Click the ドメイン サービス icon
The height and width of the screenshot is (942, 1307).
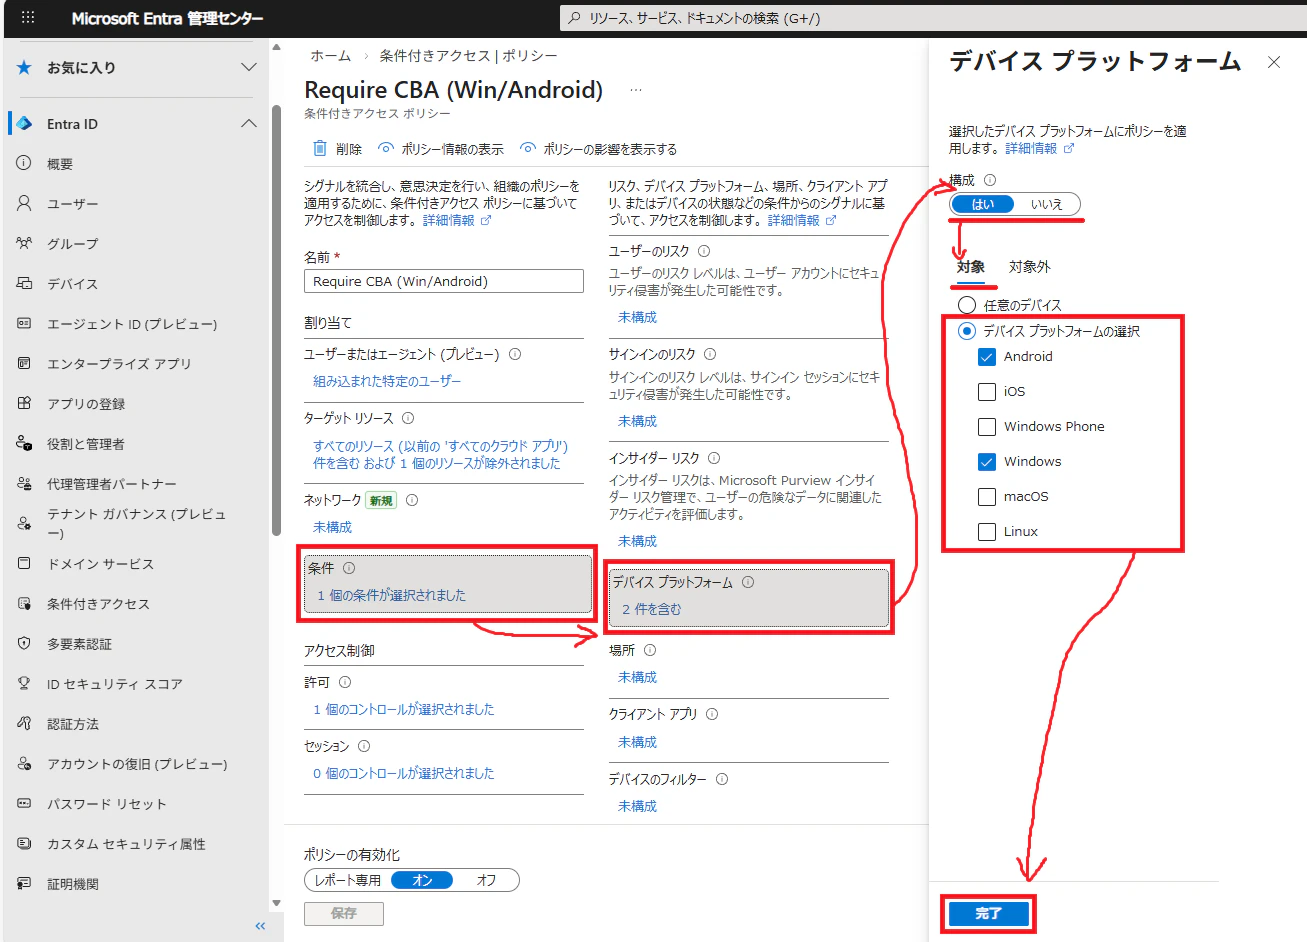[24, 563]
